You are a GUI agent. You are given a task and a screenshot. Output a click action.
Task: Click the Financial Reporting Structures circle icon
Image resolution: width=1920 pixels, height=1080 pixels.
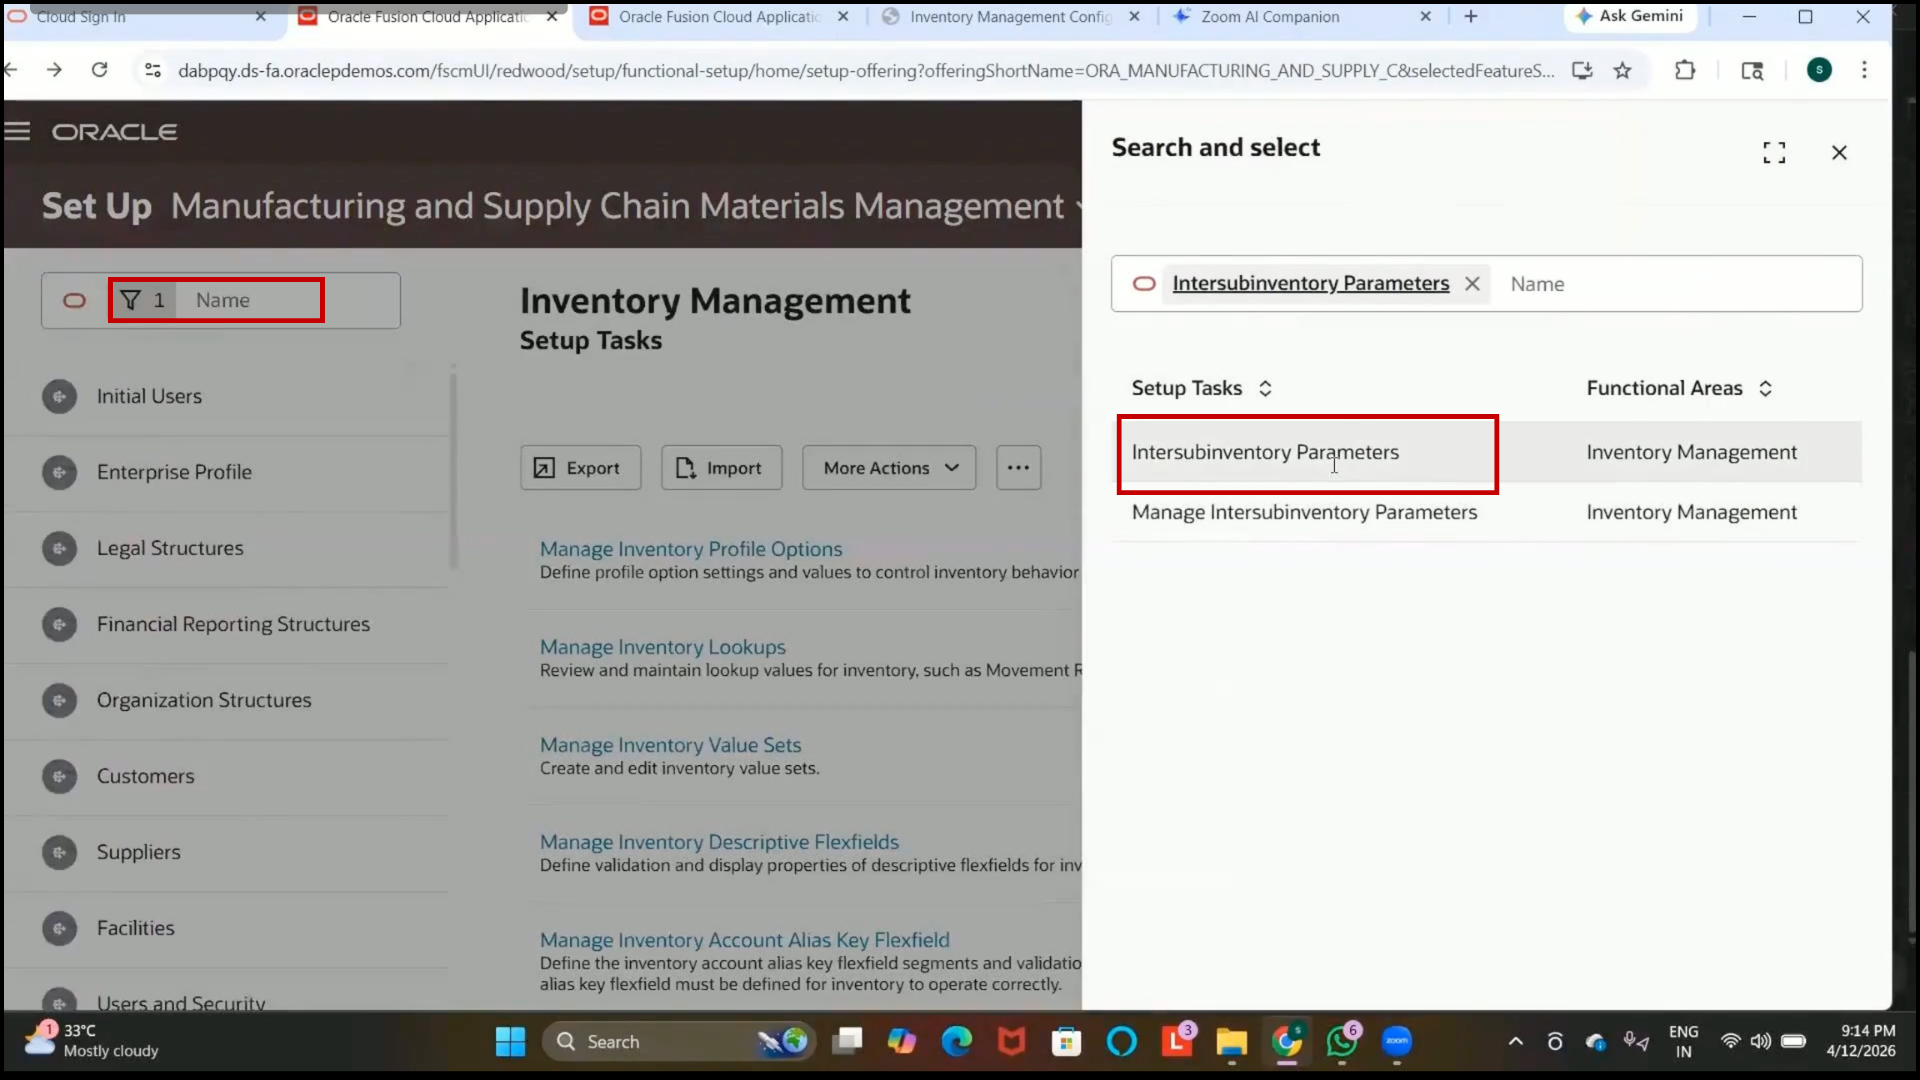point(59,624)
